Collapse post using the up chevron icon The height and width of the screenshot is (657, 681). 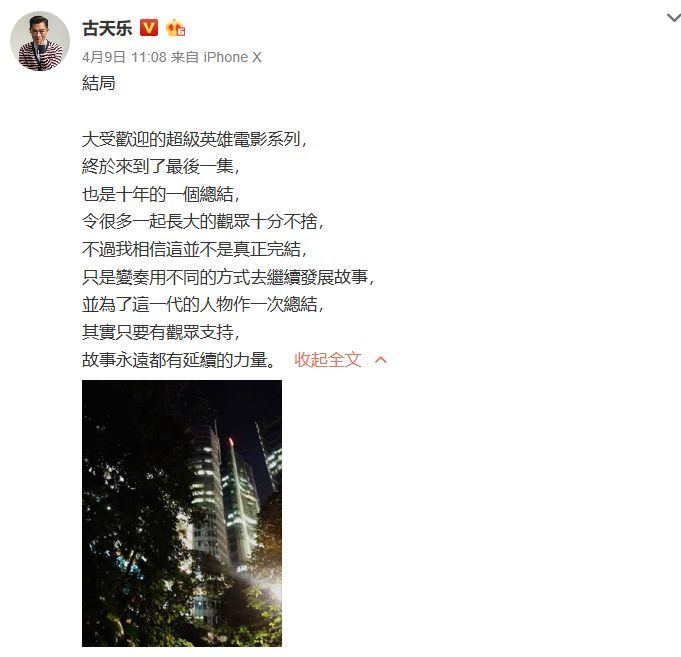click(380, 360)
